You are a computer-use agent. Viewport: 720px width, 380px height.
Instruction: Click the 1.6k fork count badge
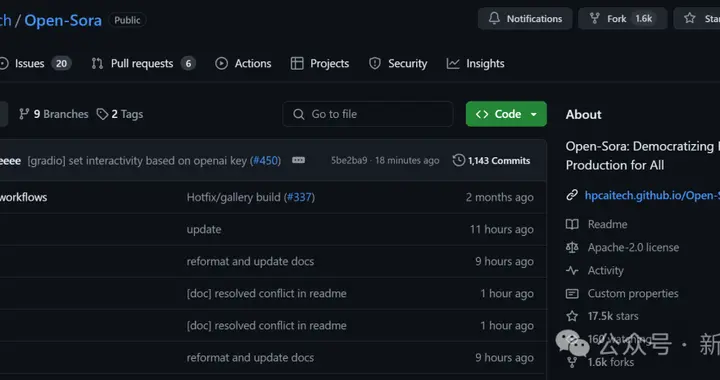pos(643,19)
